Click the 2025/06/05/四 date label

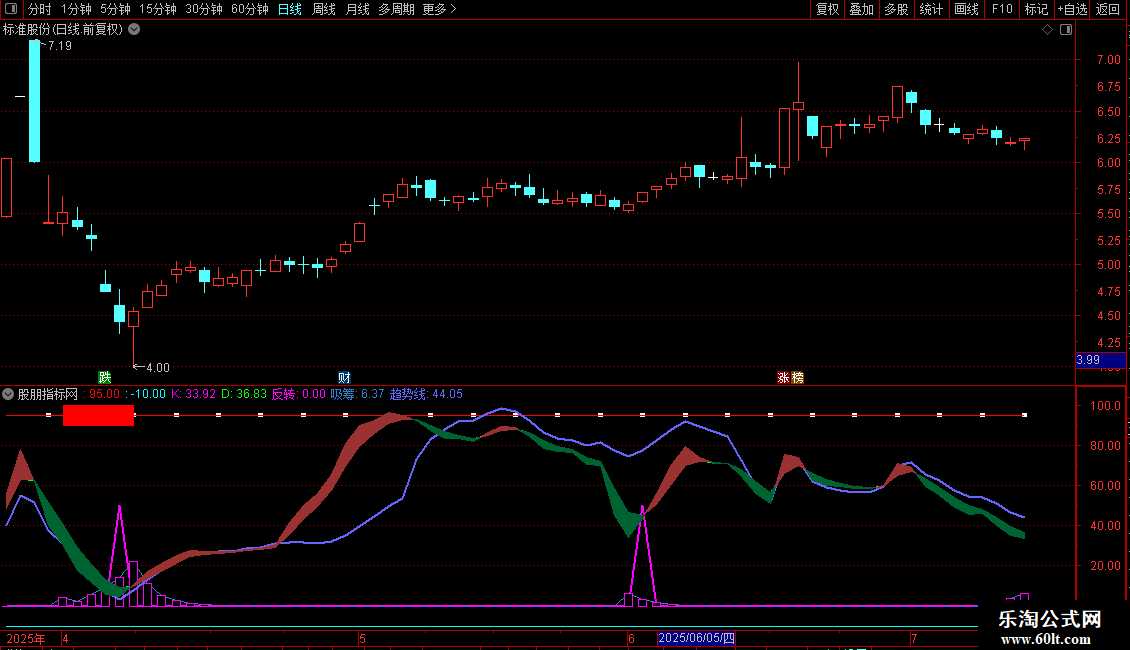point(696,638)
